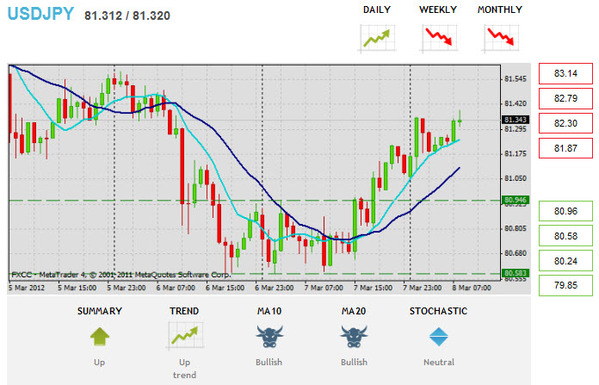This screenshot has height=385, width=599.
Task: Click the 'Bullish' text under MA10
Action: pos(269,362)
